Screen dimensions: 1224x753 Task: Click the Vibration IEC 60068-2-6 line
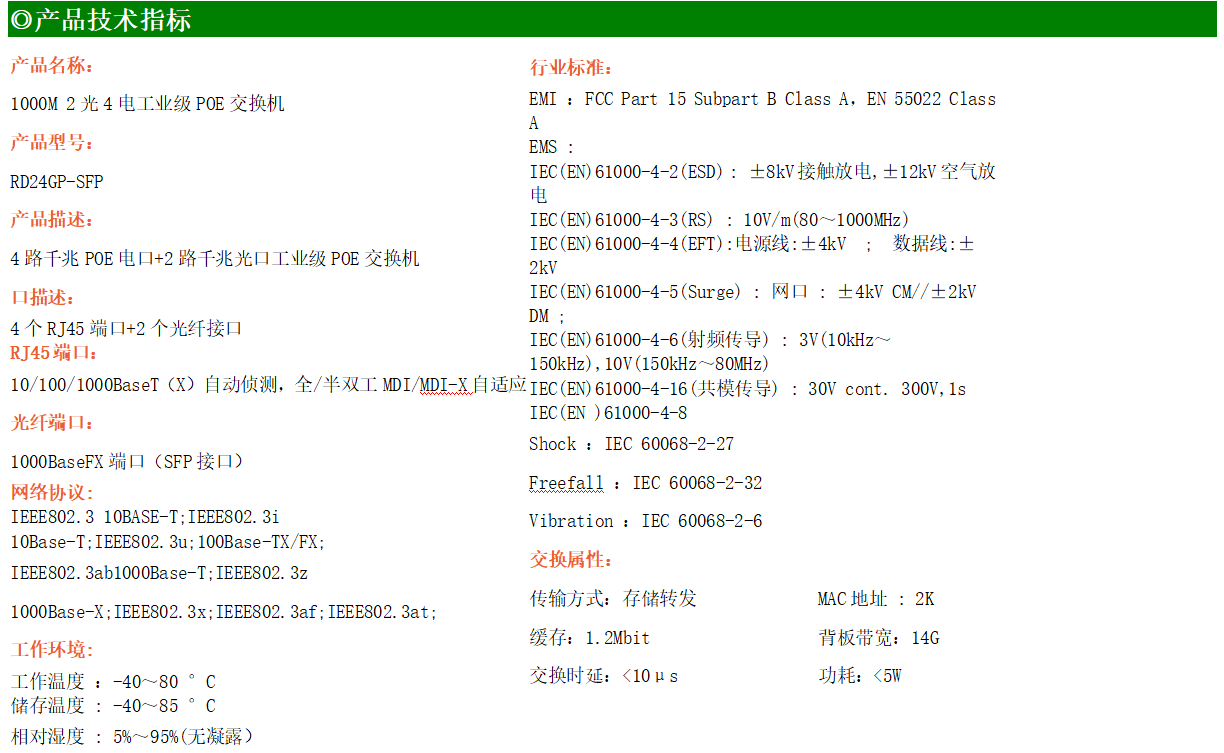[x=645, y=521]
